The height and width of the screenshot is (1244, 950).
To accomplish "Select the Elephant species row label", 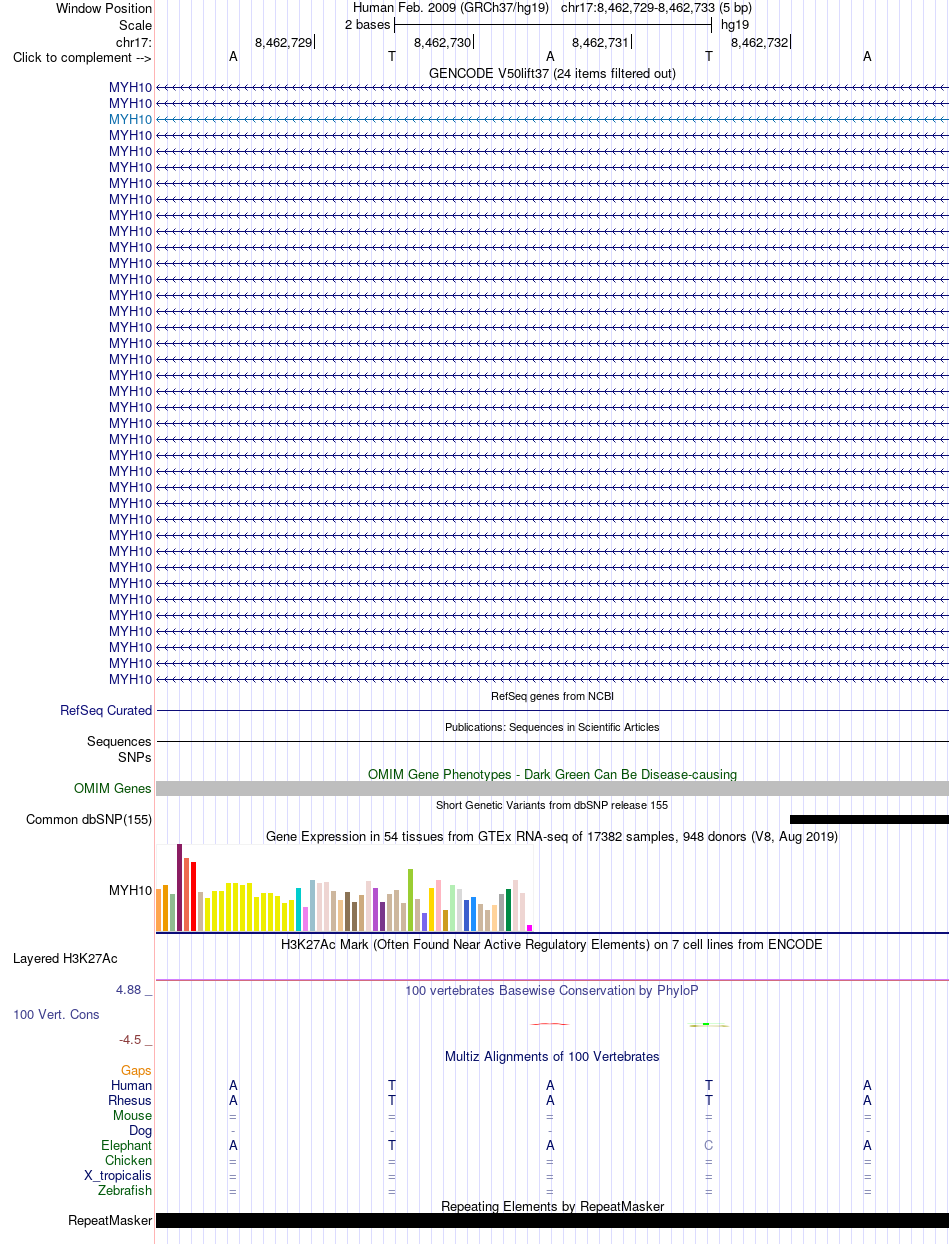I will pos(127,1146).
